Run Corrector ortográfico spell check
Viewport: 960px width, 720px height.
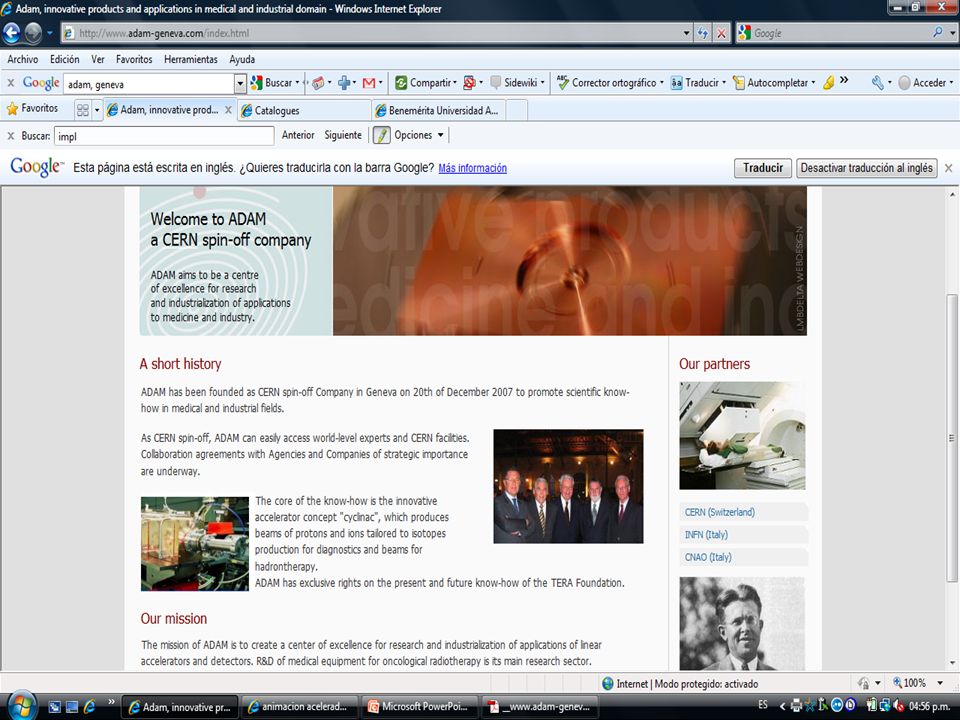point(609,83)
